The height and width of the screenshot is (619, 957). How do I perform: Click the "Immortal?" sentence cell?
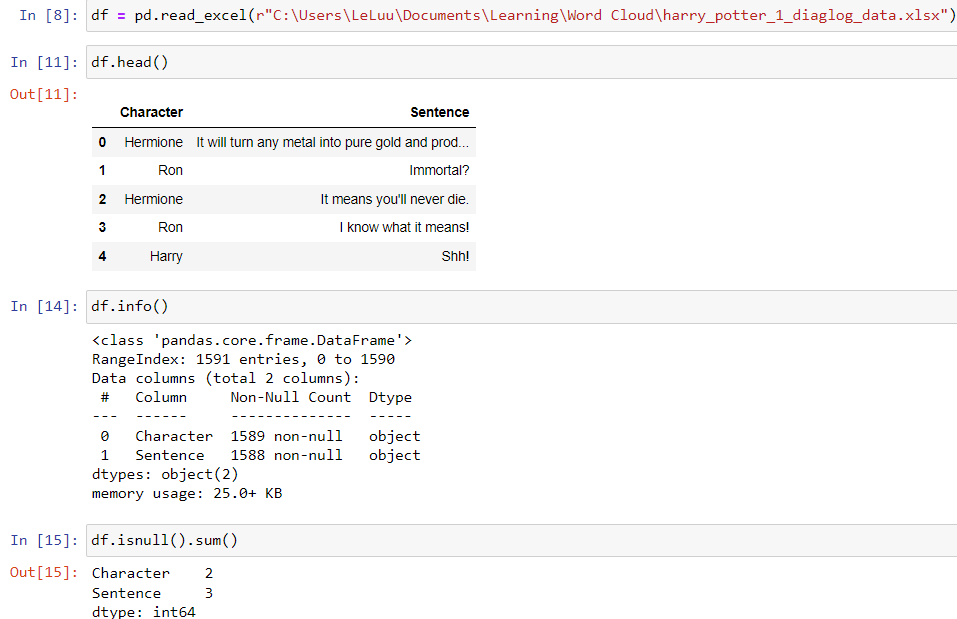439,170
